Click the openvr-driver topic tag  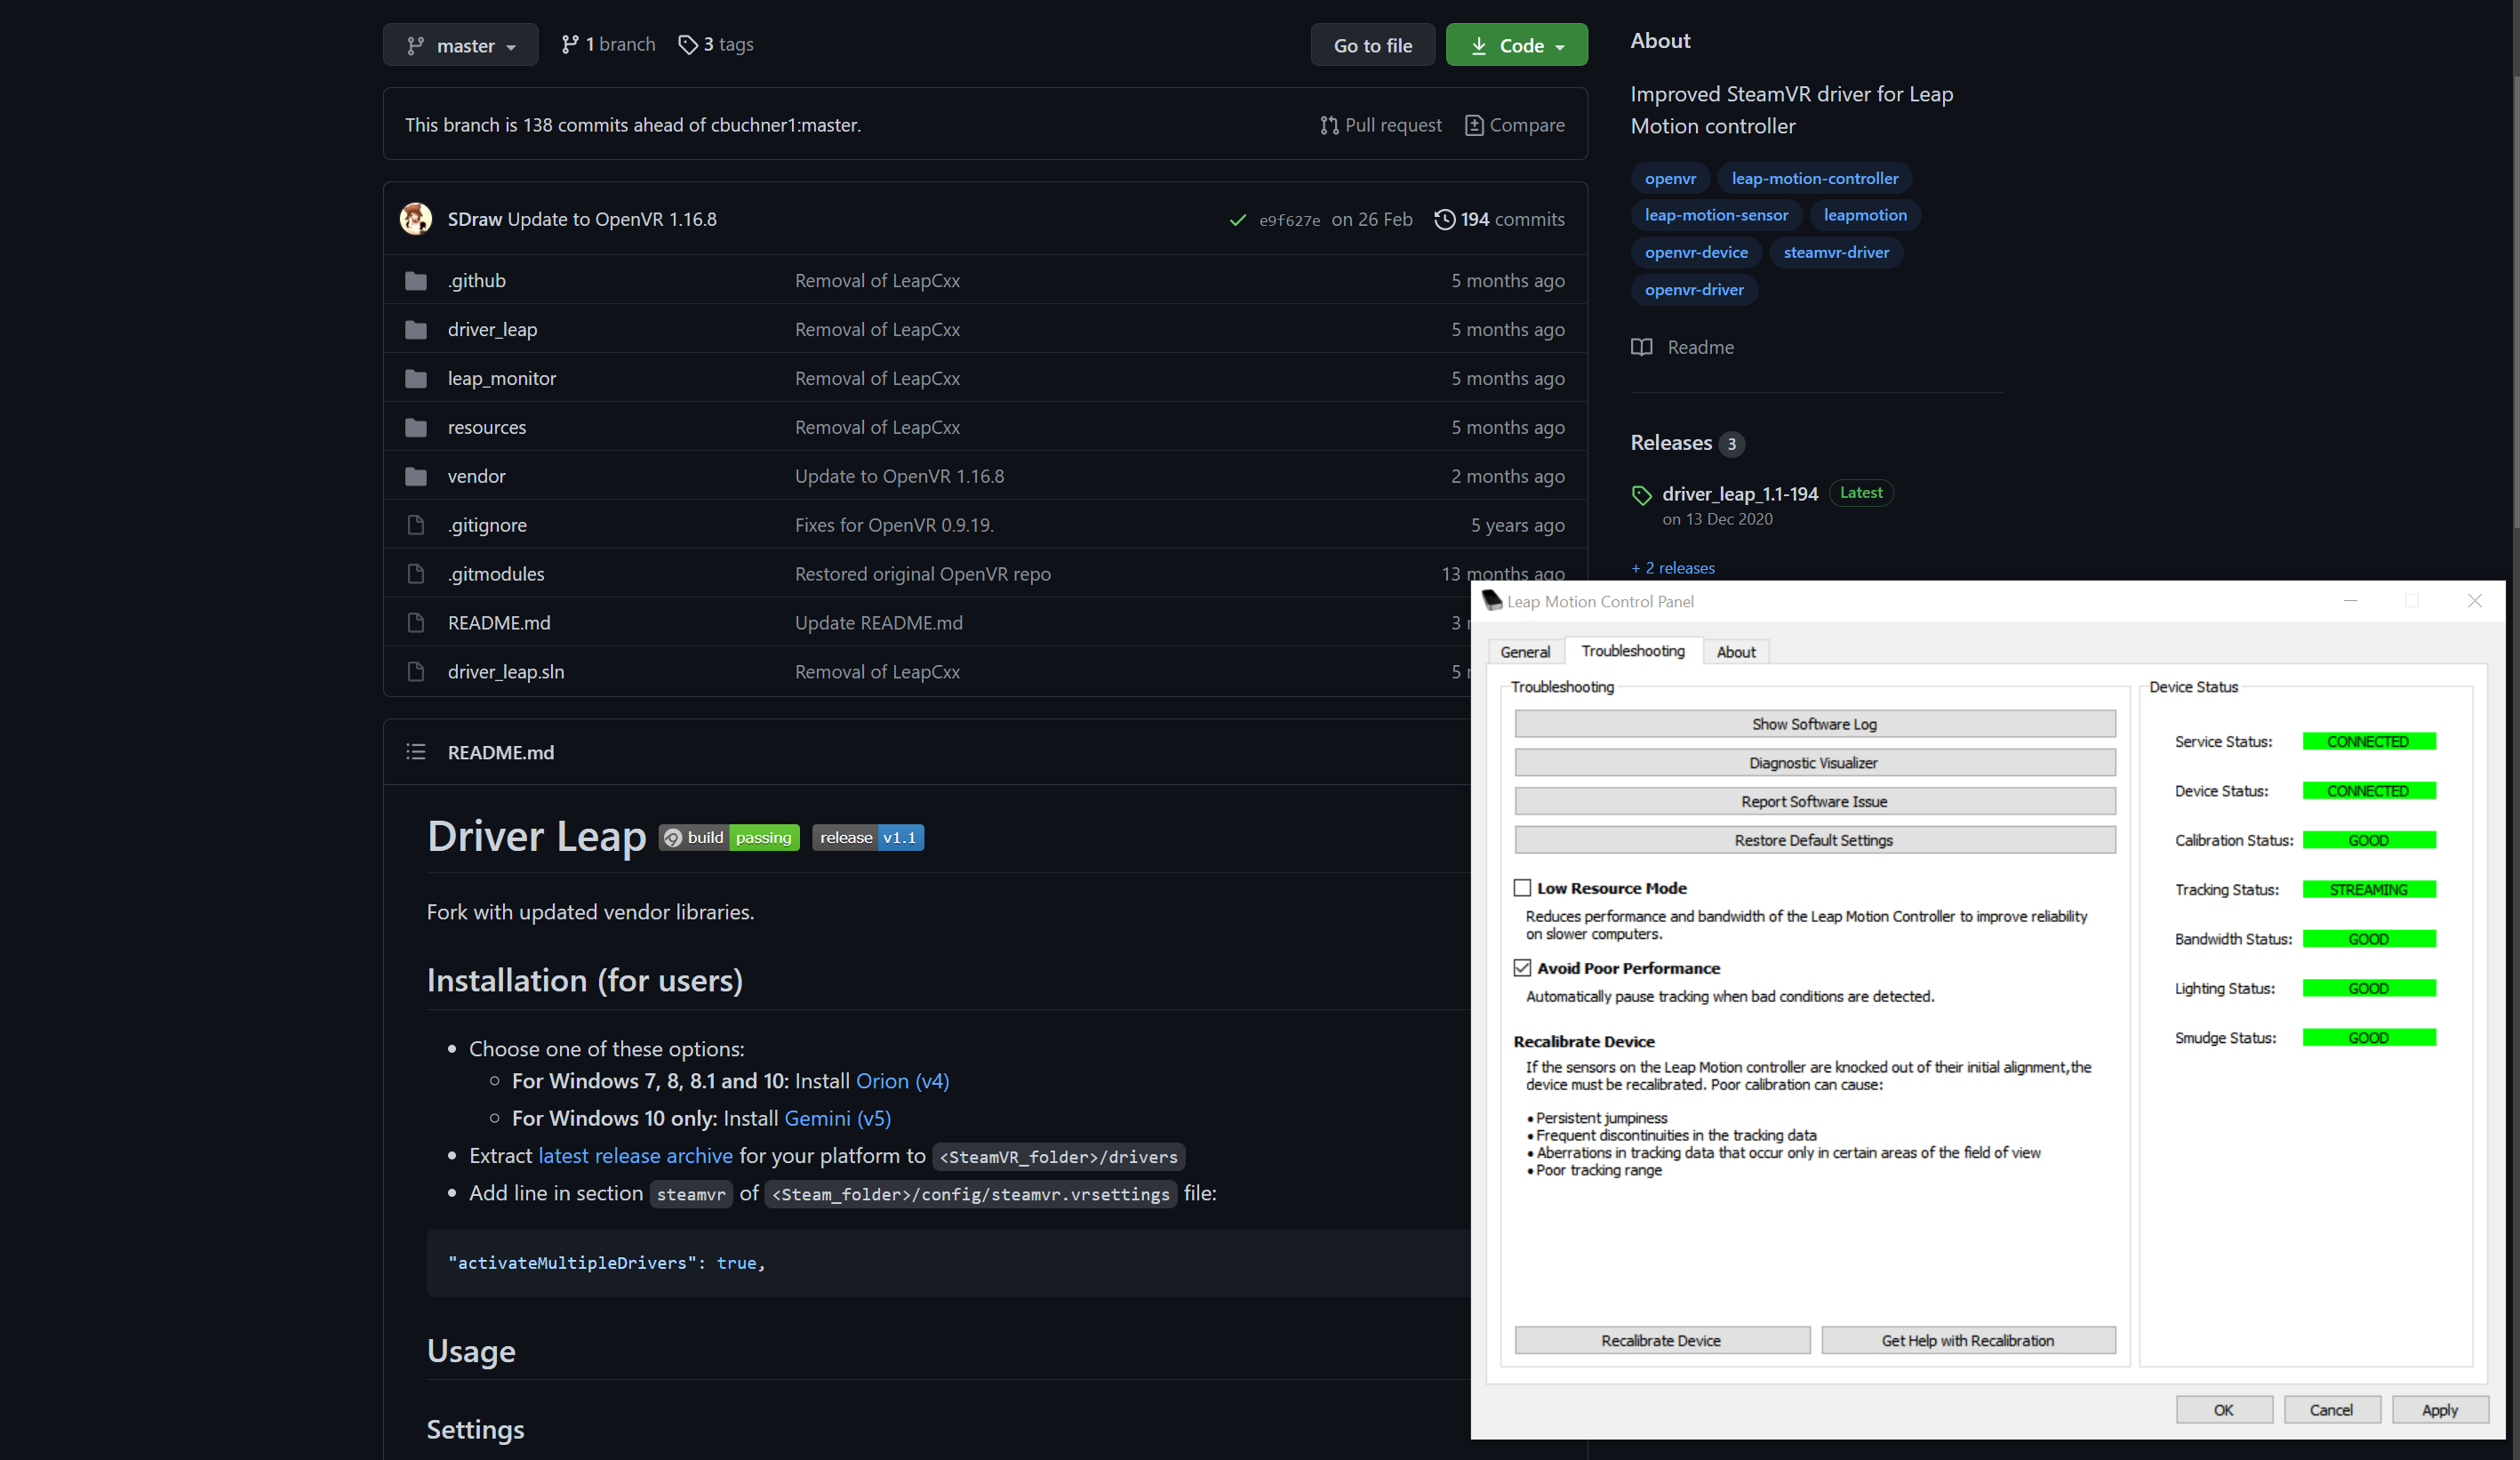click(1694, 289)
